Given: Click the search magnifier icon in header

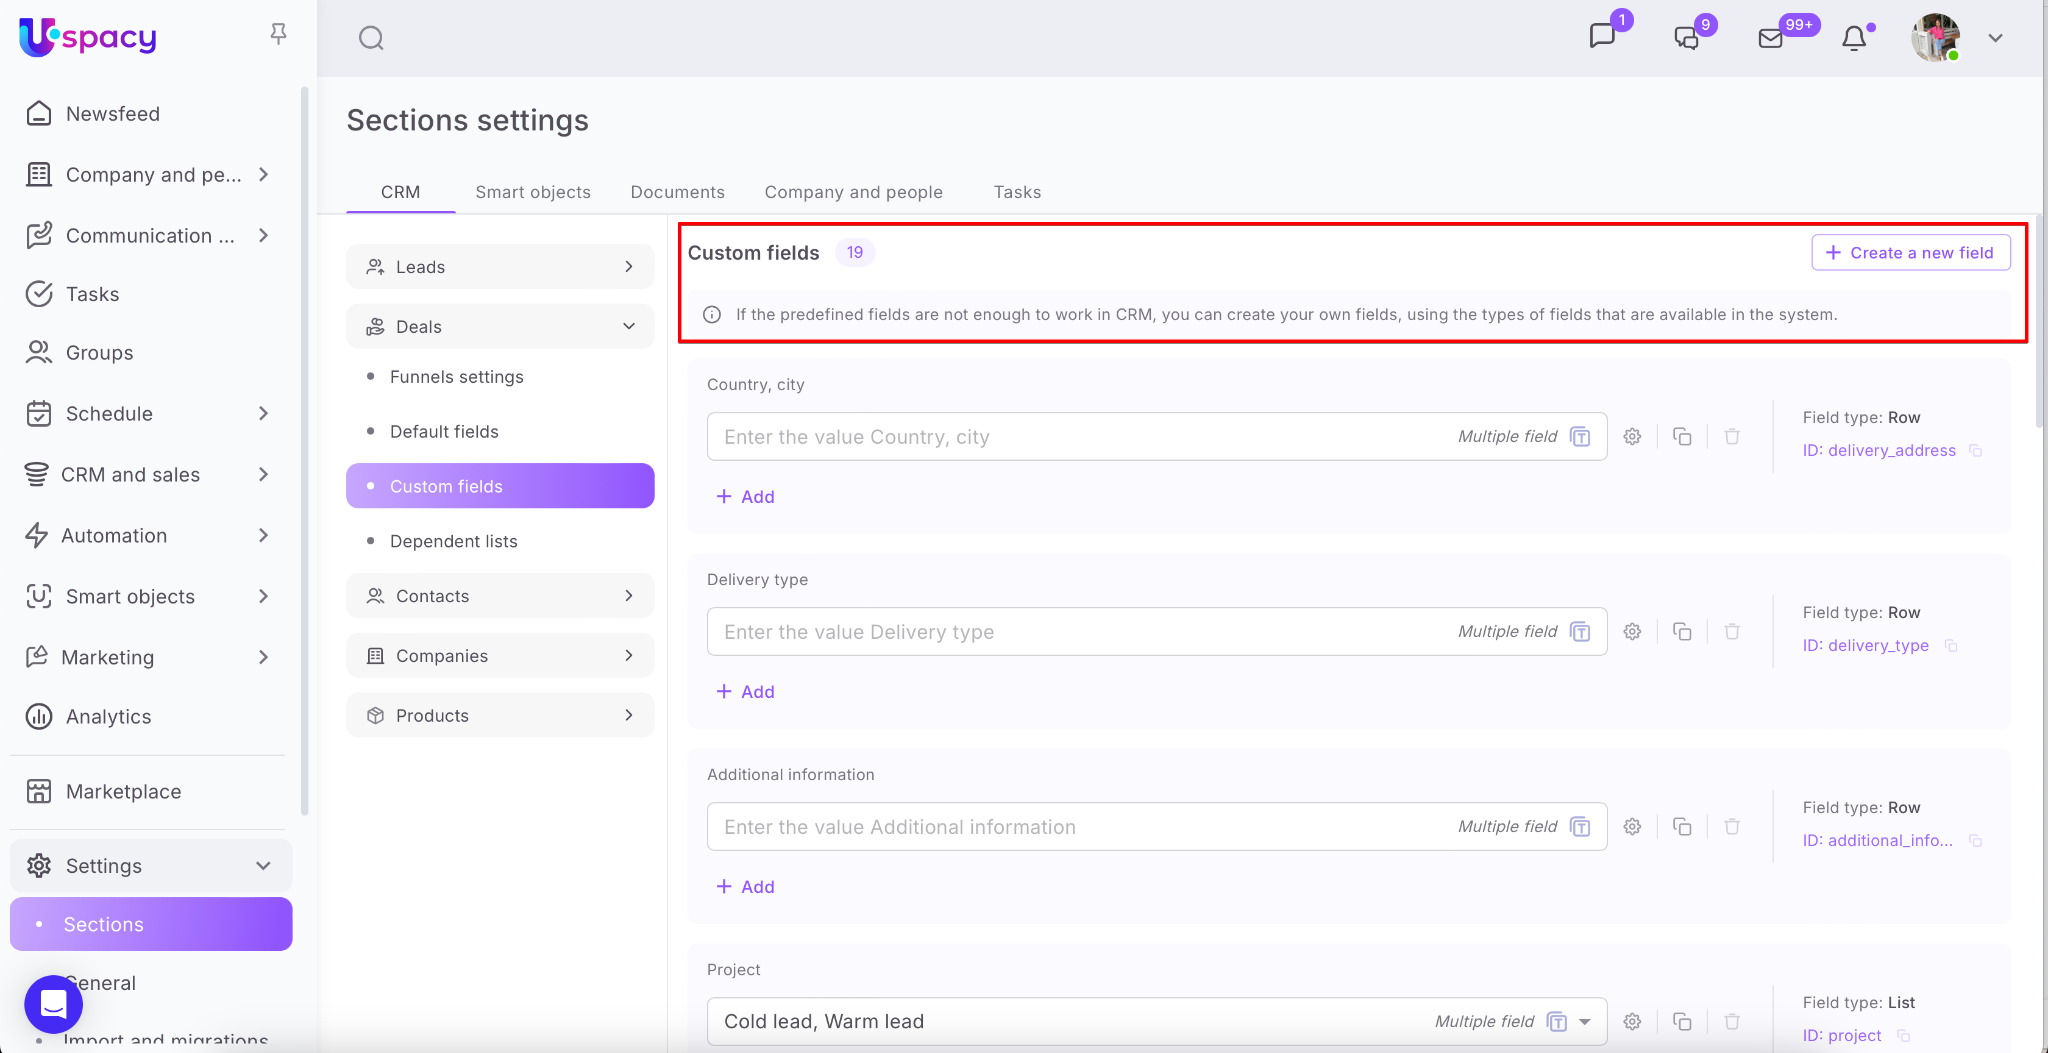Looking at the screenshot, I should tap(371, 38).
